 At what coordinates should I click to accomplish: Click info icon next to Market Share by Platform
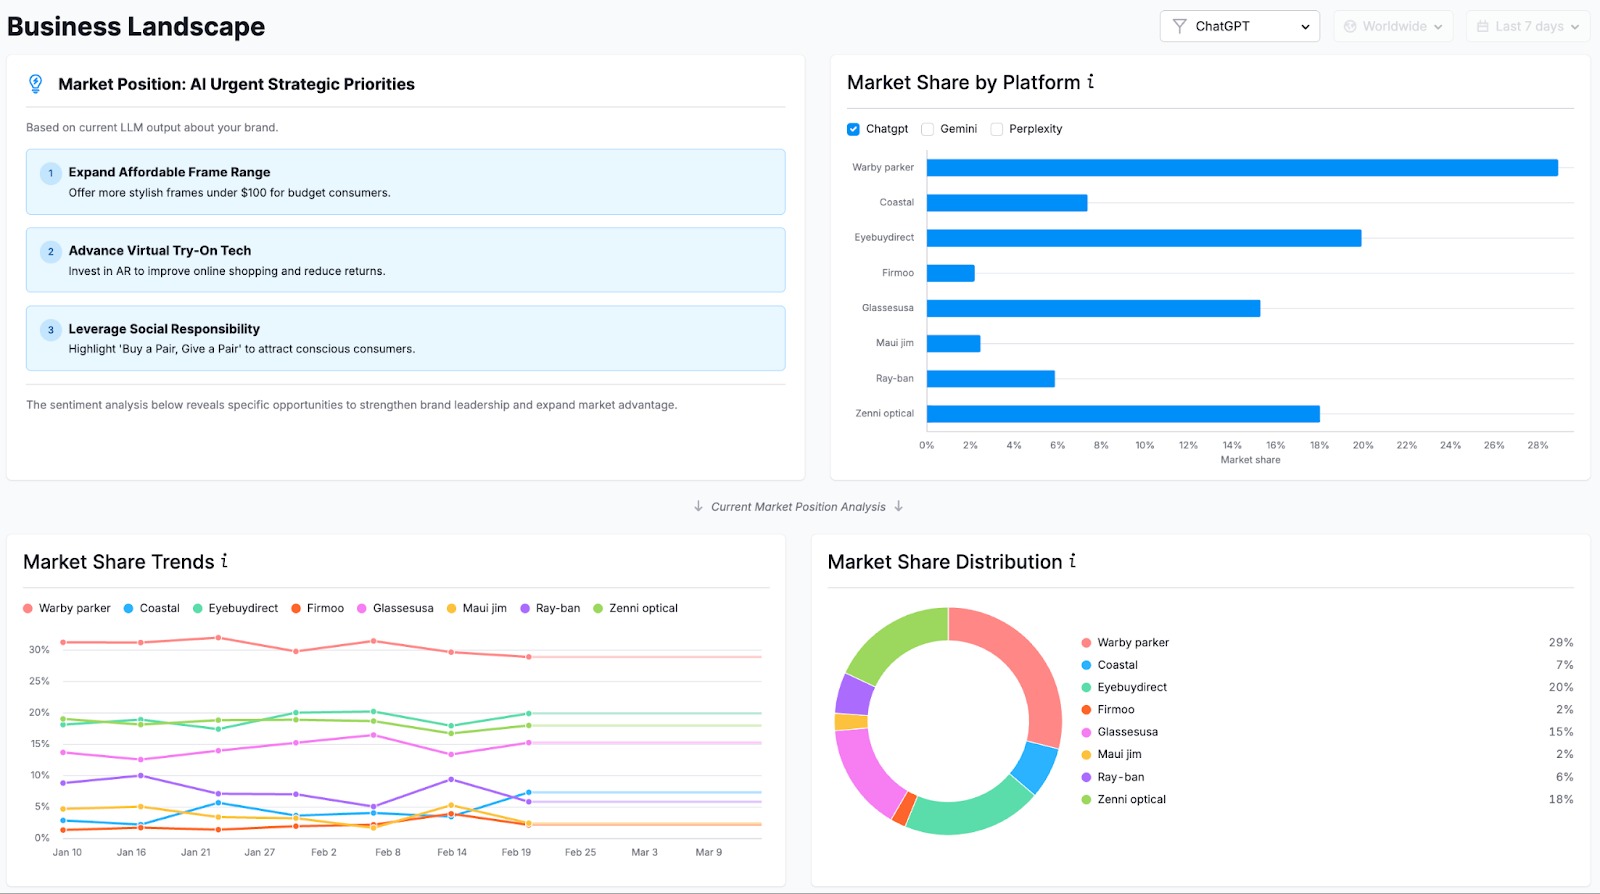(1091, 82)
